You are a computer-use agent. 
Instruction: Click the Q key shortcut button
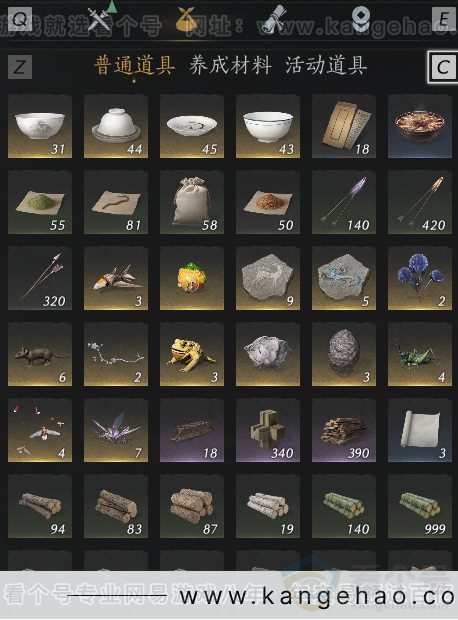tap(20, 19)
